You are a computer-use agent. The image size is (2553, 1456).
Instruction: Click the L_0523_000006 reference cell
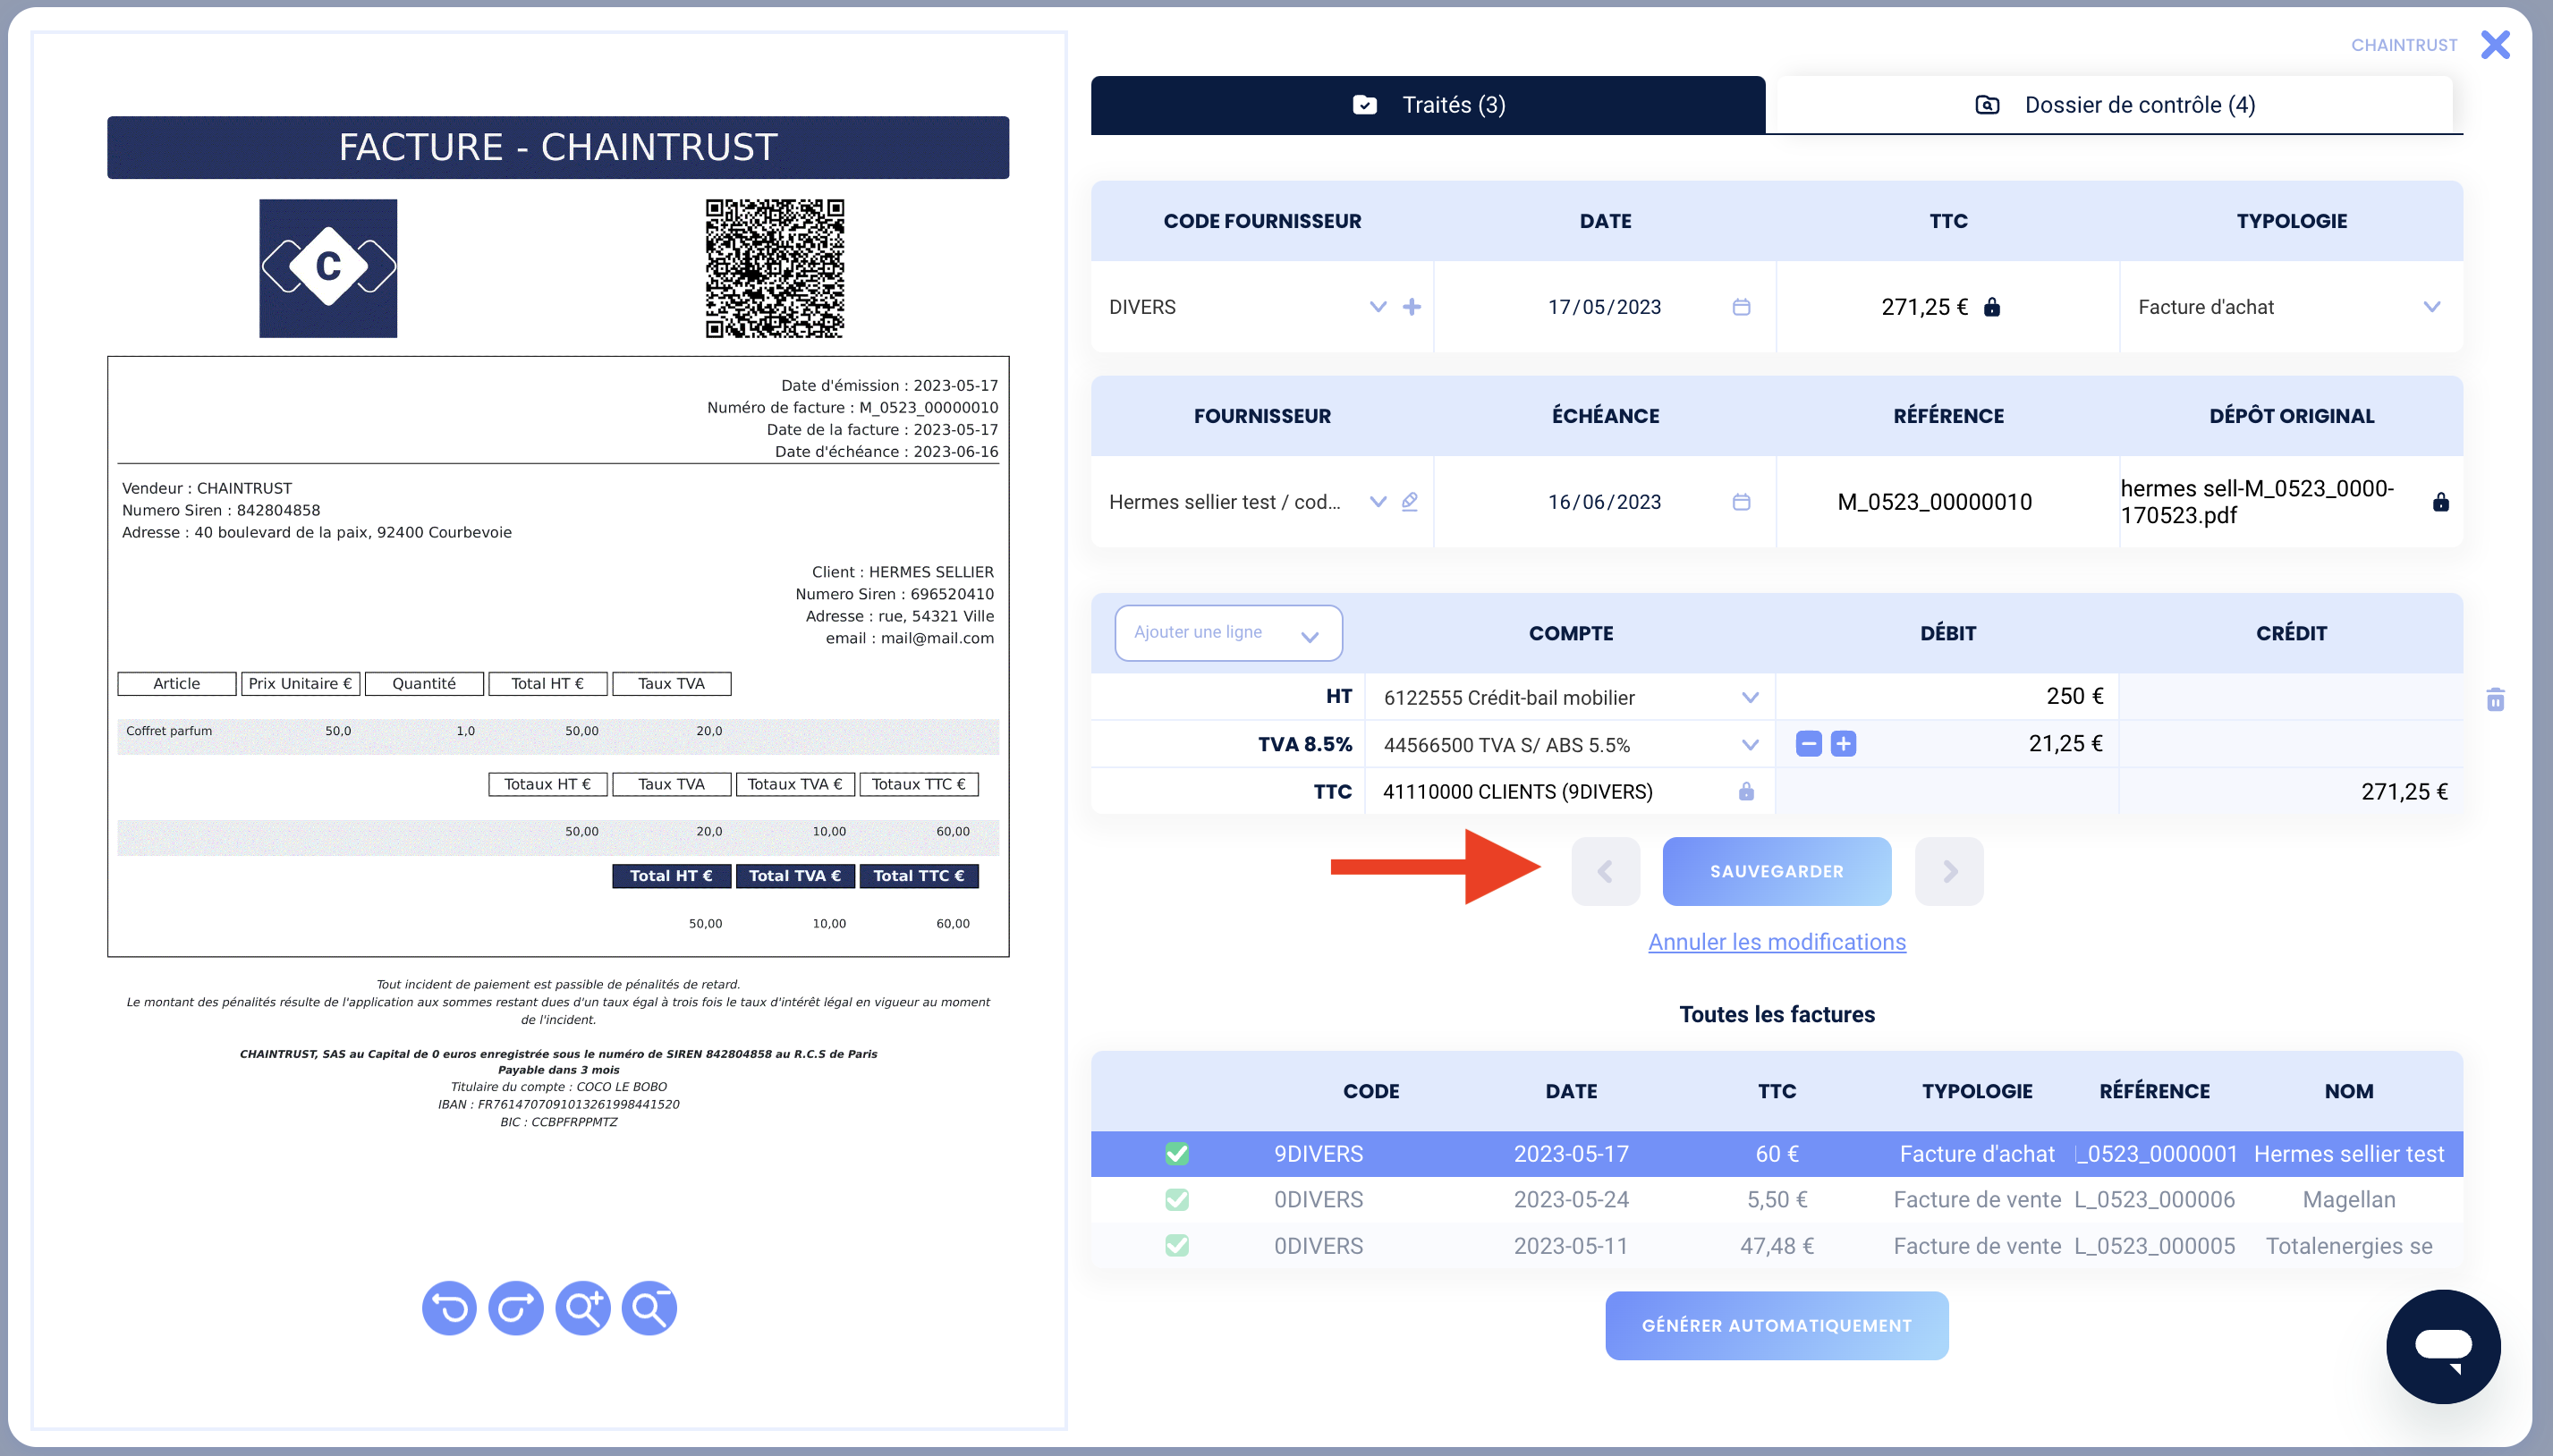pos(2154,1199)
